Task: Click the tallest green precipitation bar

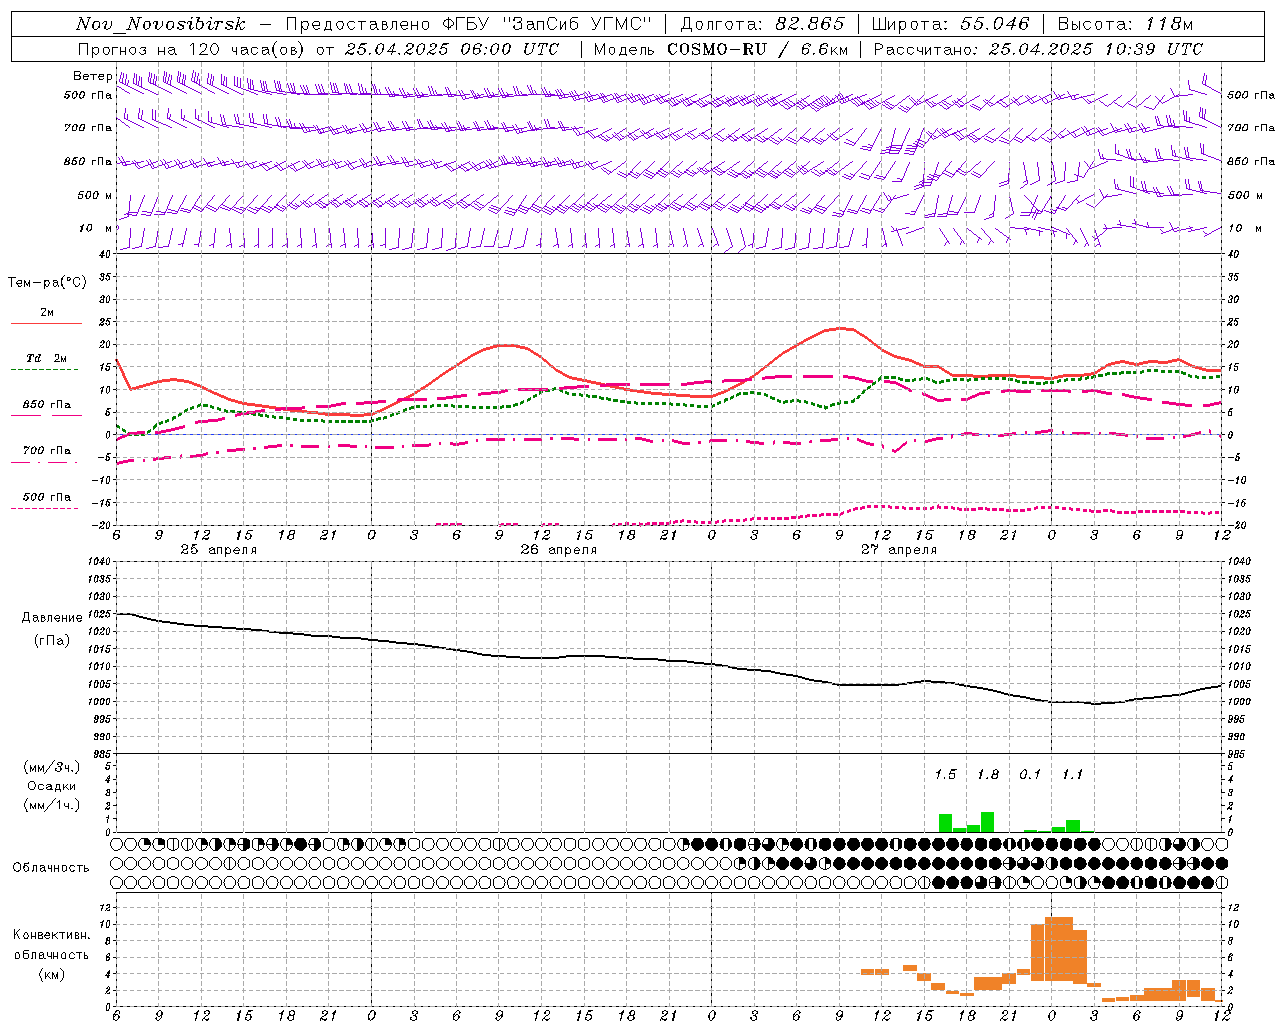Action: point(988,822)
